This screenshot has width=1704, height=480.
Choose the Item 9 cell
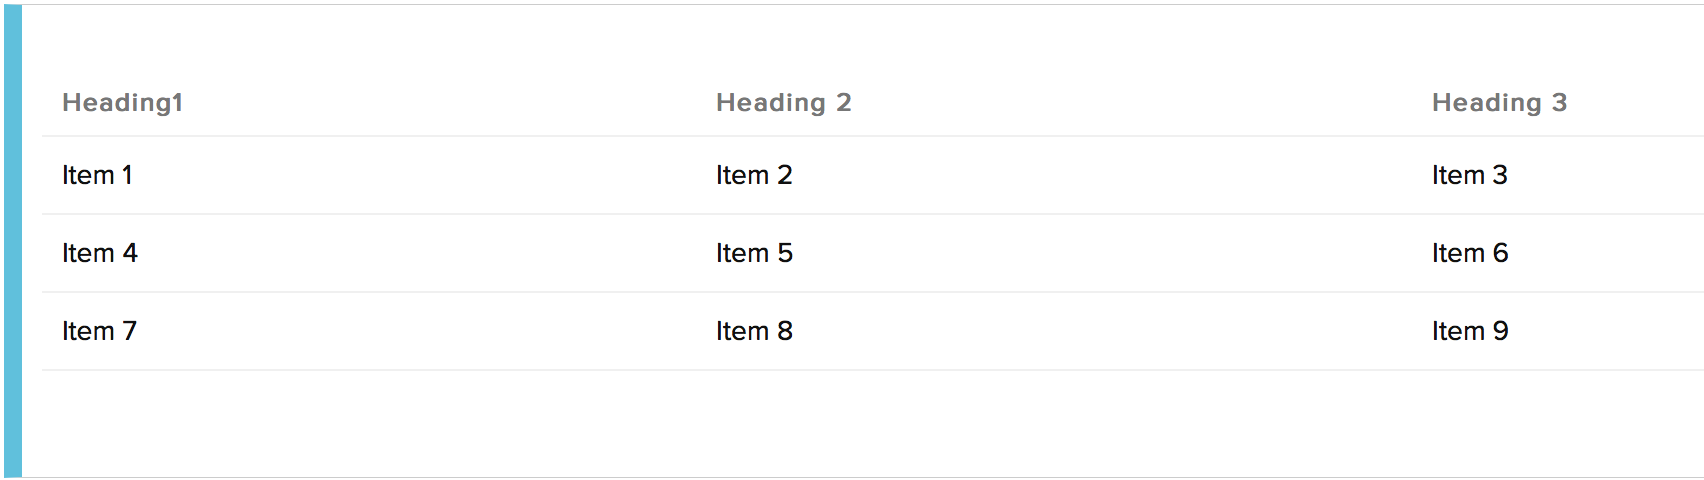point(1469,331)
